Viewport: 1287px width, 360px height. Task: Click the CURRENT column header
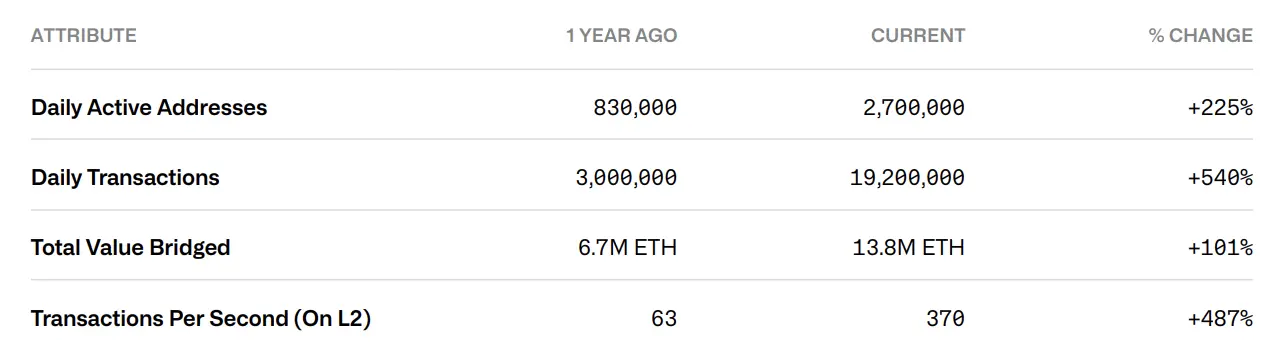[x=918, y=35]
